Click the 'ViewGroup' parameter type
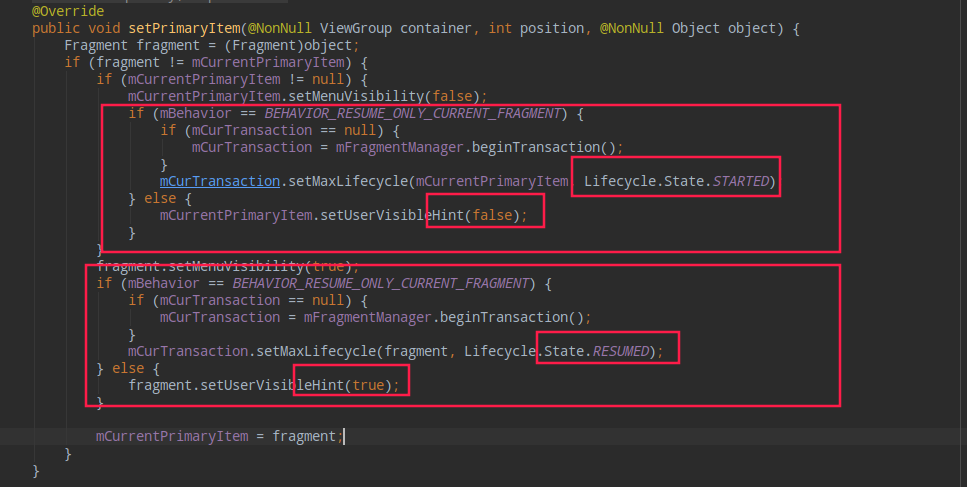The width and height of the screenshot is (967, 487). [x=356, y=28]
